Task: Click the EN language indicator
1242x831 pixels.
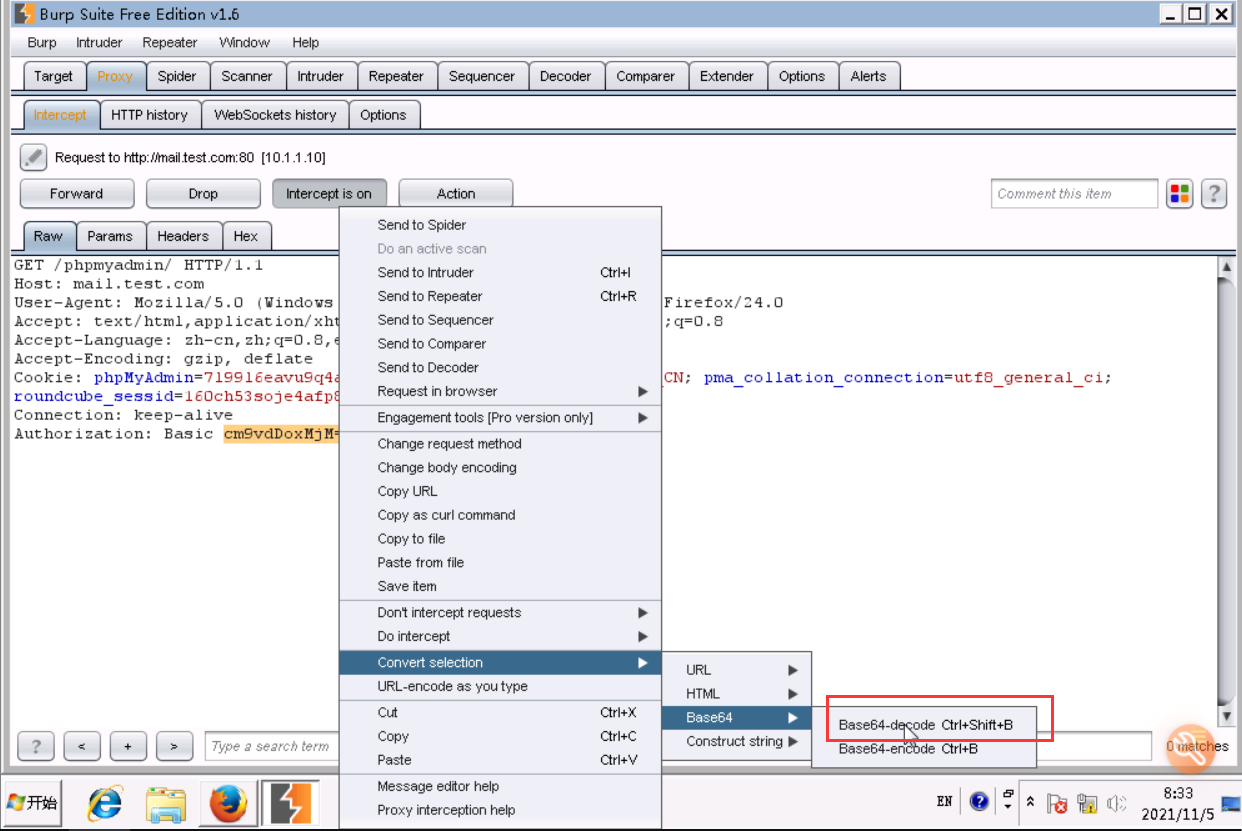Action: pos(944,802)
